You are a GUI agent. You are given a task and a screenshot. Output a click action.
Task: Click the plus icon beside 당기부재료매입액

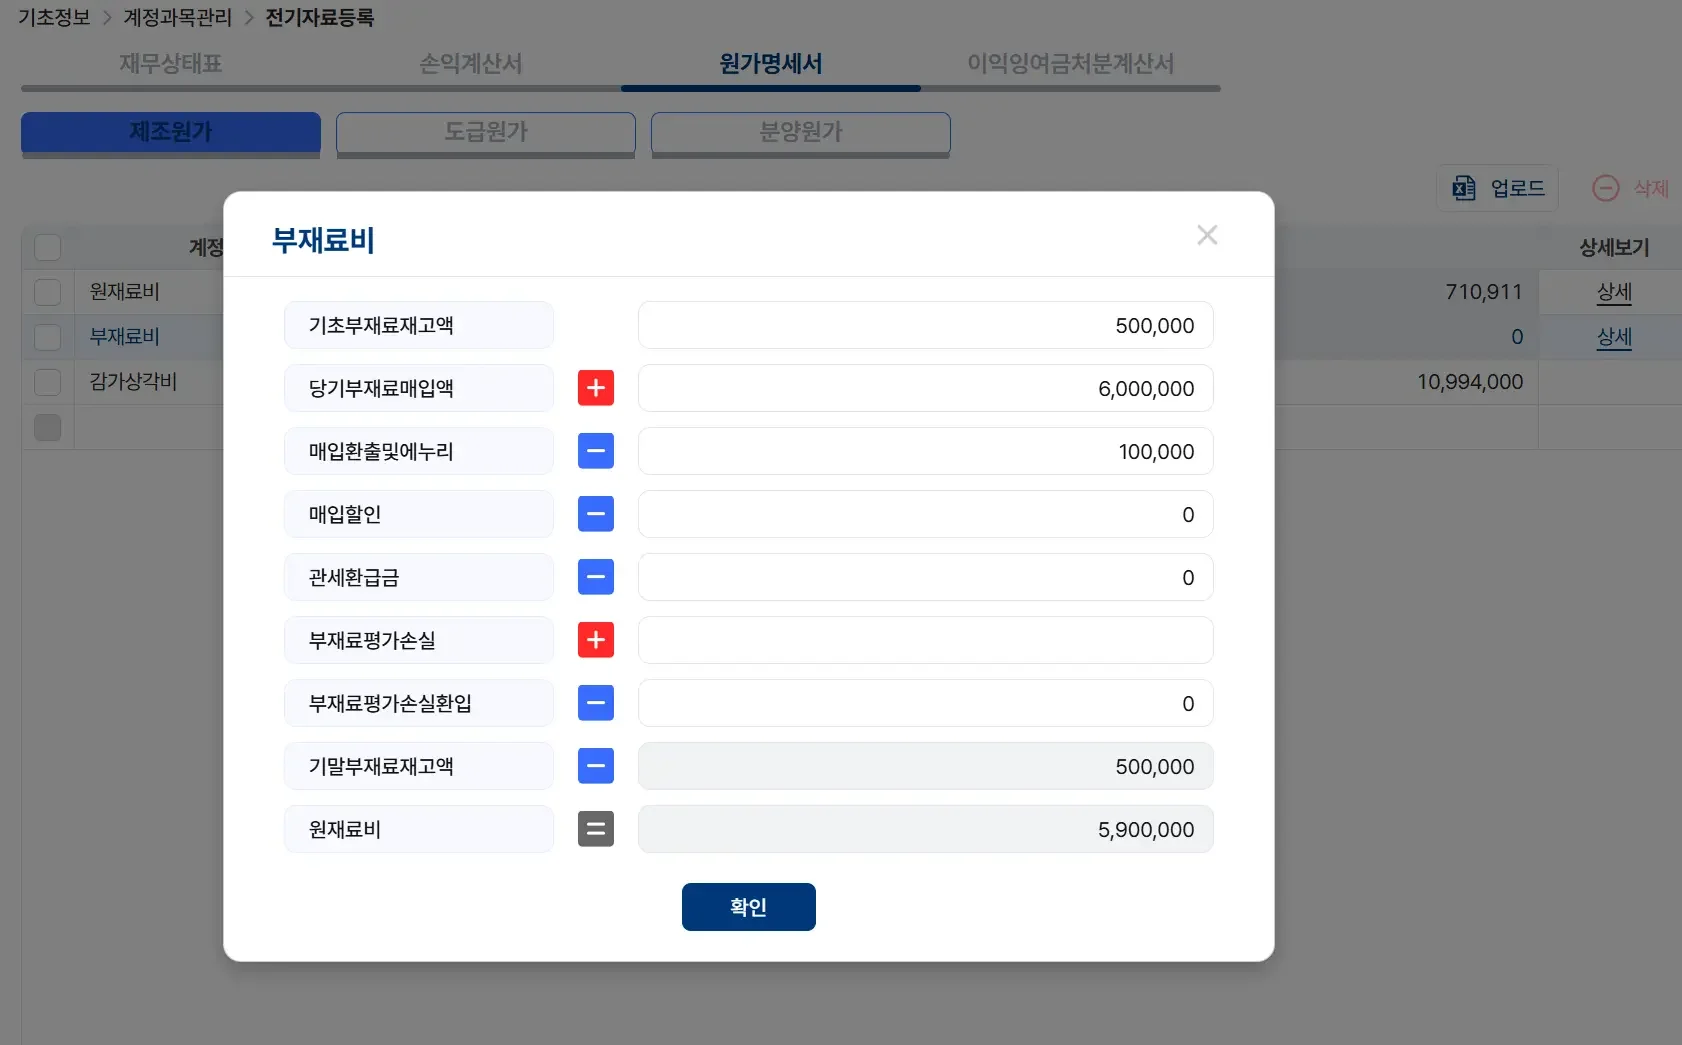pos(595,388)
